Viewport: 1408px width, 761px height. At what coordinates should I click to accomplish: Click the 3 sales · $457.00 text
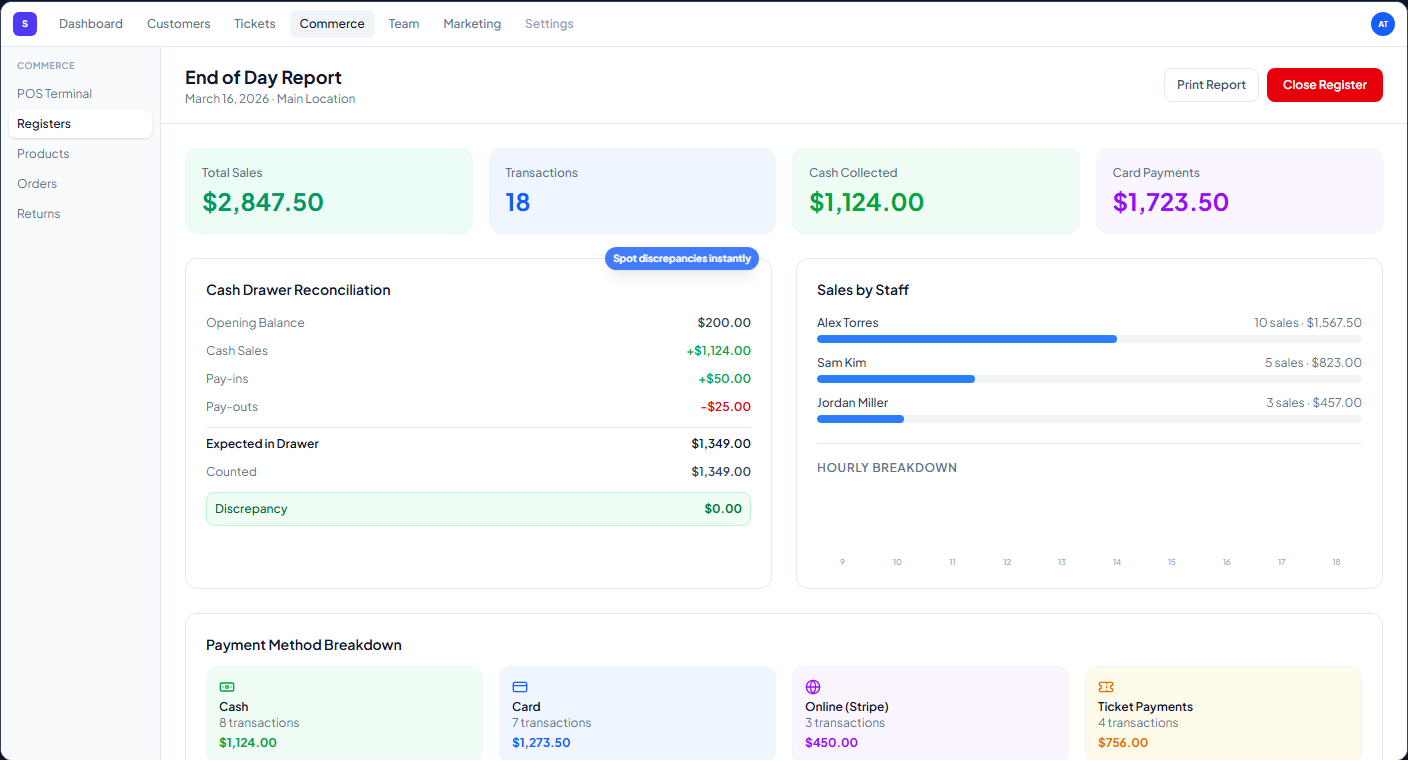(1314, 403)
